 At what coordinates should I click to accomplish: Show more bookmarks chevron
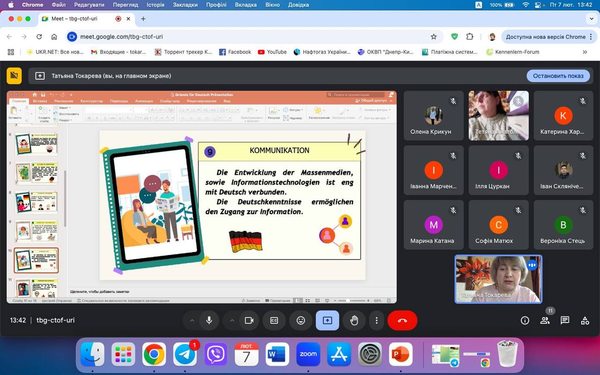[x=585, y=52]
